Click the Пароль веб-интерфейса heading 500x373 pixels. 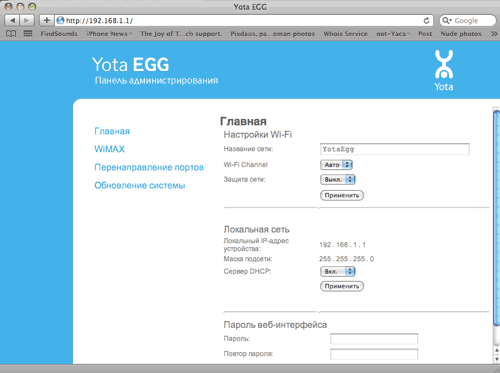tap(275, 325)
